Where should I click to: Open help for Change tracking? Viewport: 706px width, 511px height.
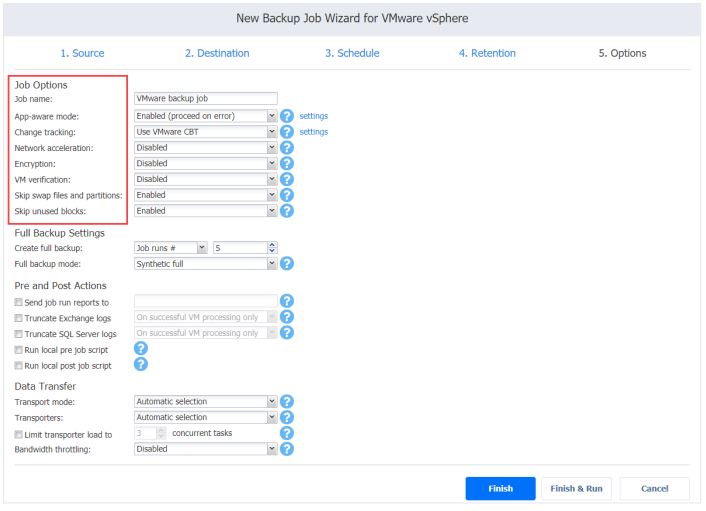pyautogui.click(x=287, y=132)
